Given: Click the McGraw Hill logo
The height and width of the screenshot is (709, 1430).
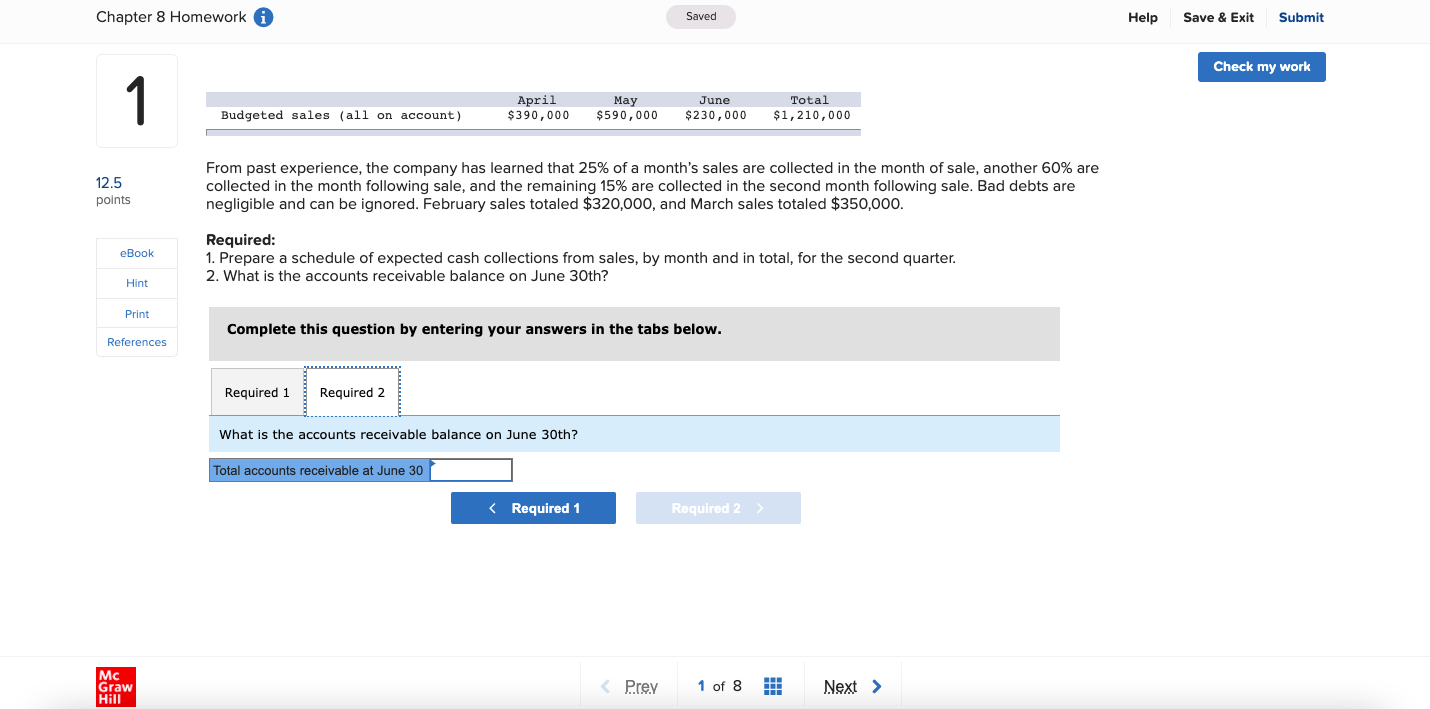Looking at the screenshot, I should click(x=115, y=687).
